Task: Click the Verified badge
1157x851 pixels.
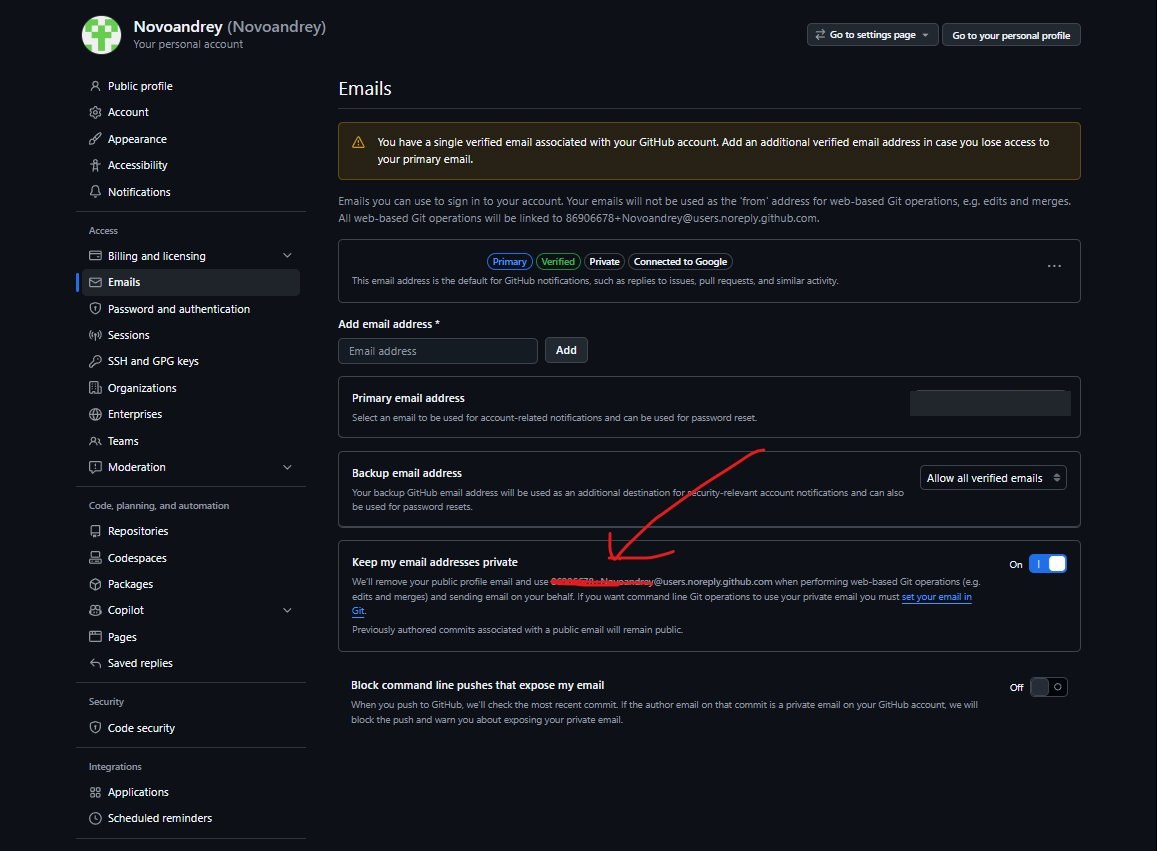Action: [x=558, y=261]
